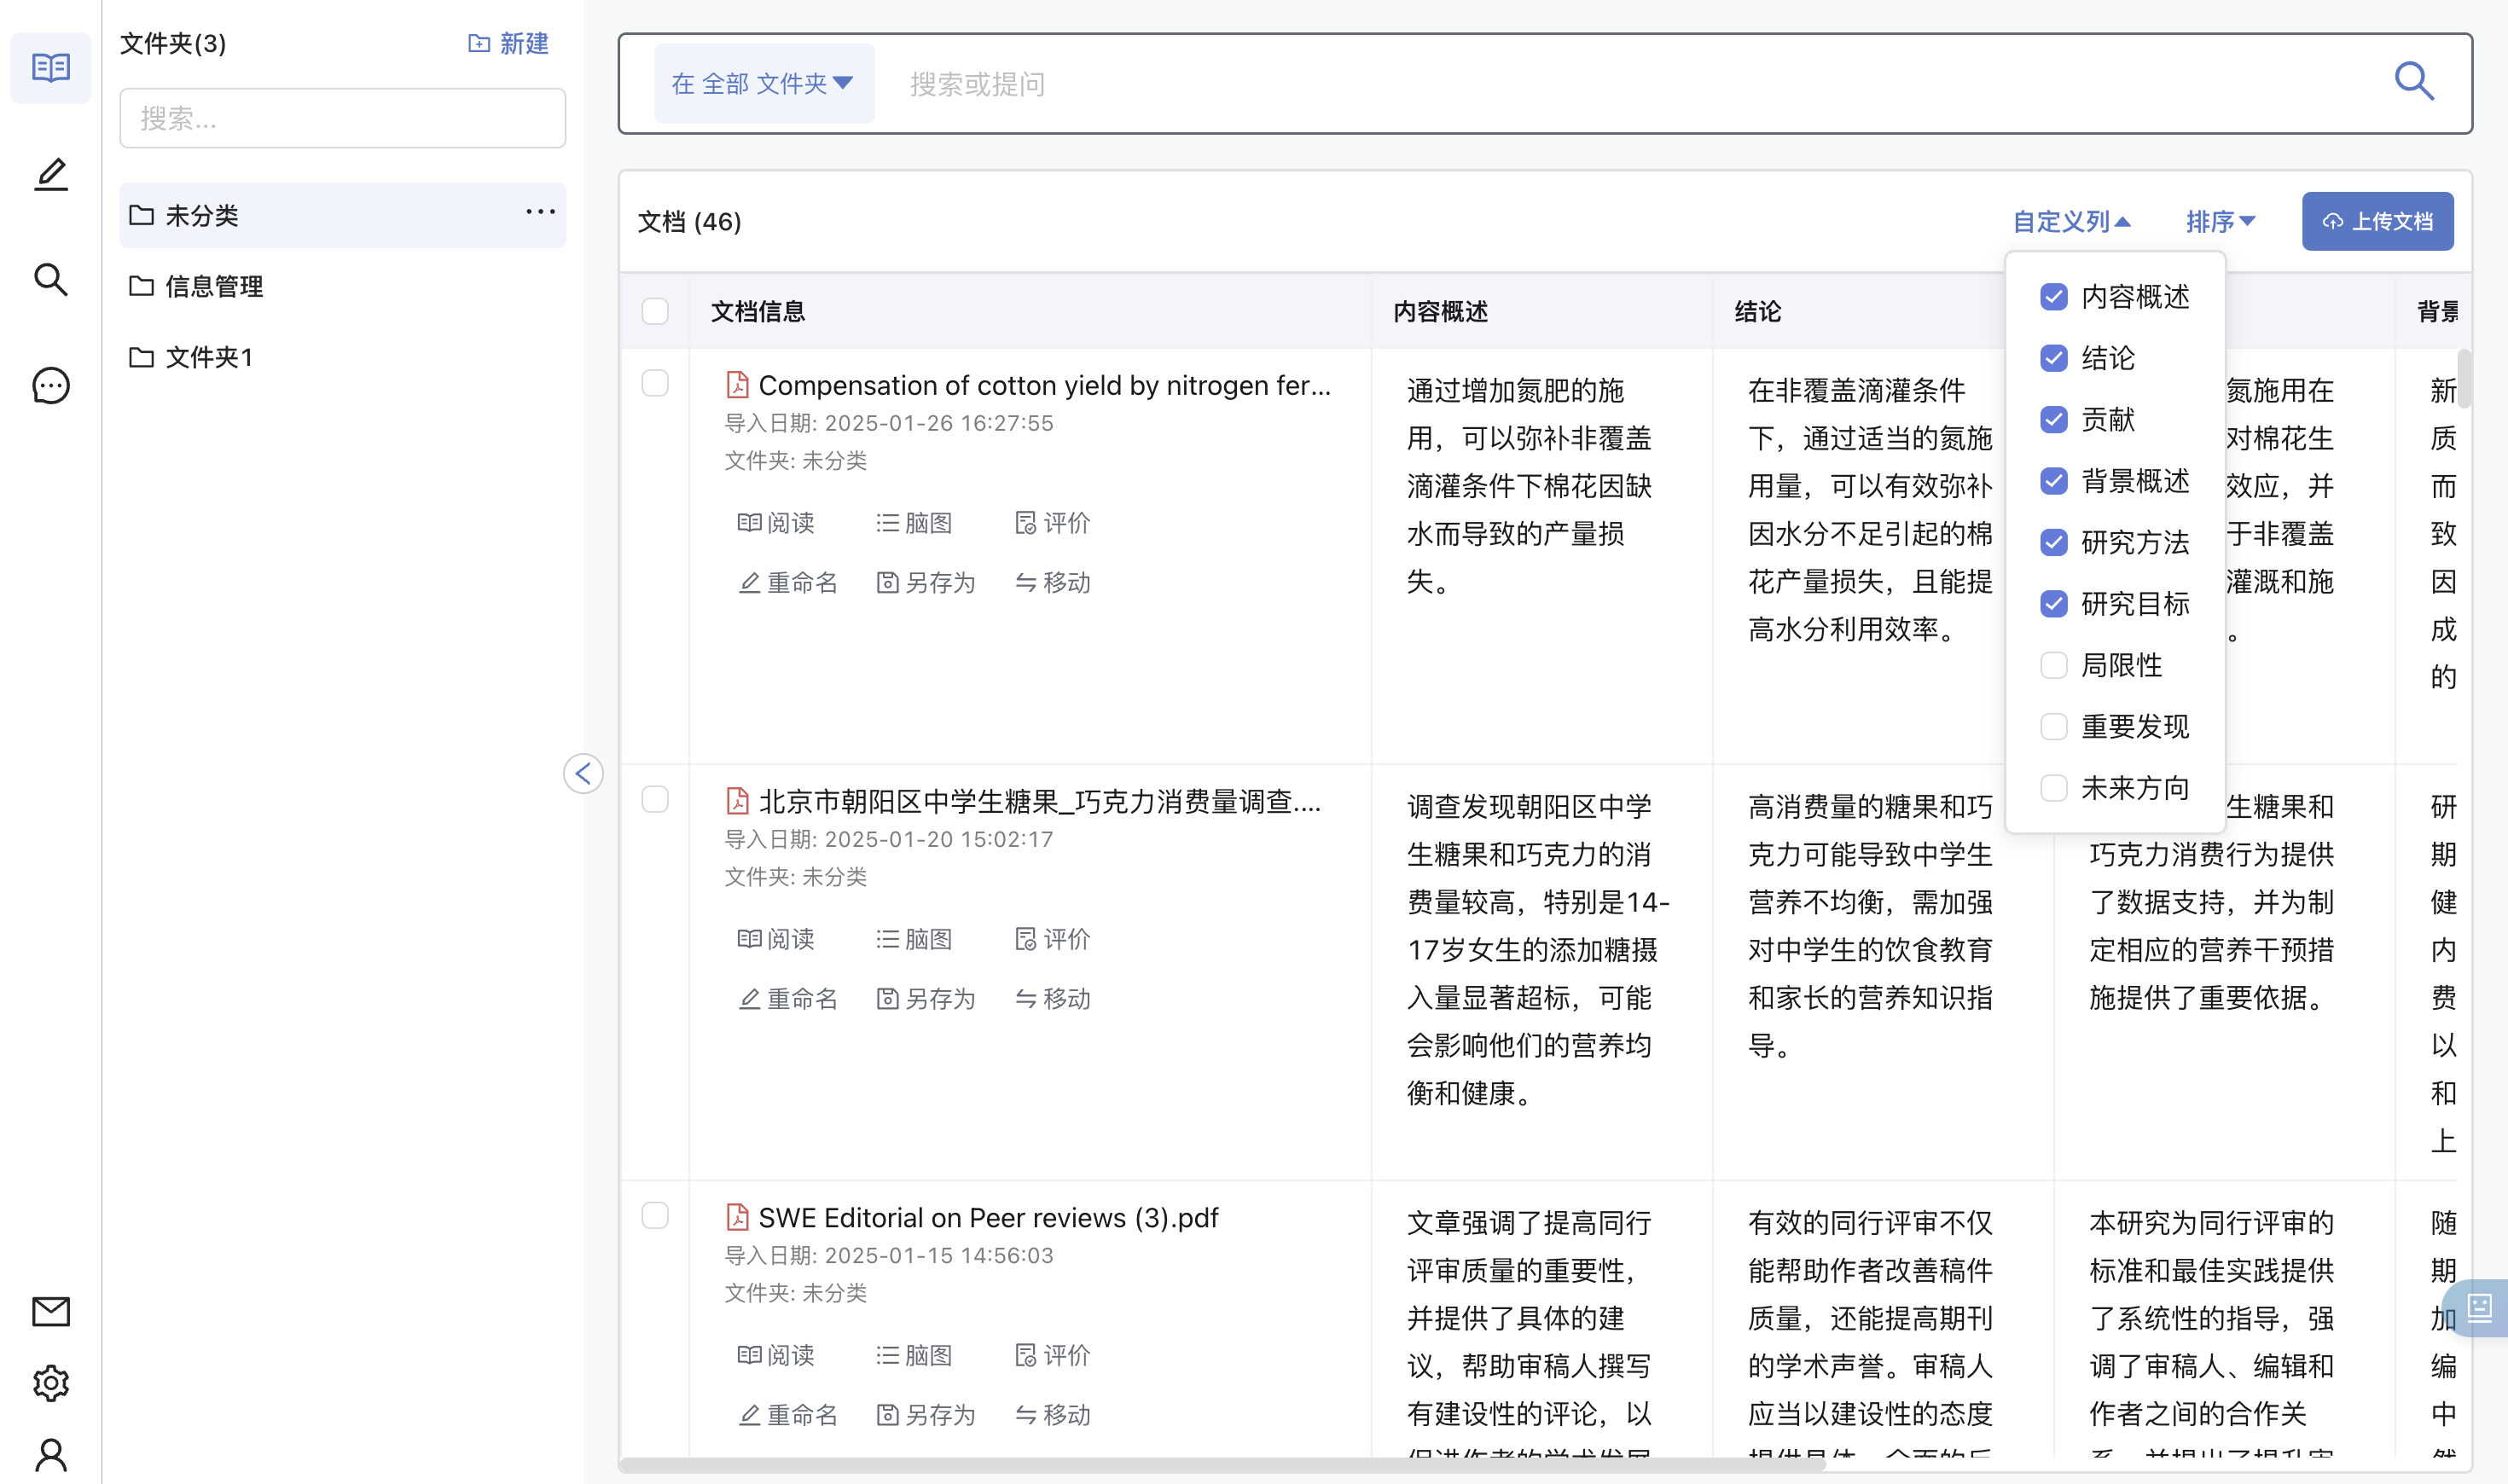Uncheck the 研究方法 column option
2508x1484 pixels.
2054,543
